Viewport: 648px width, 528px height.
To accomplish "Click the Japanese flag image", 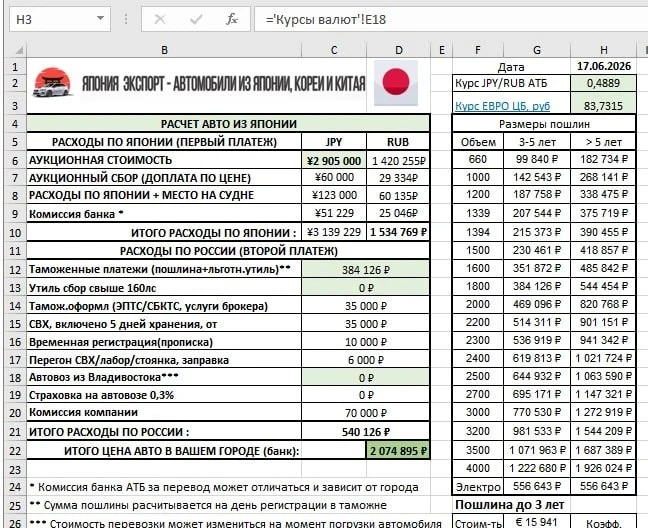I will pyautogui.click(x=396, y=83).
